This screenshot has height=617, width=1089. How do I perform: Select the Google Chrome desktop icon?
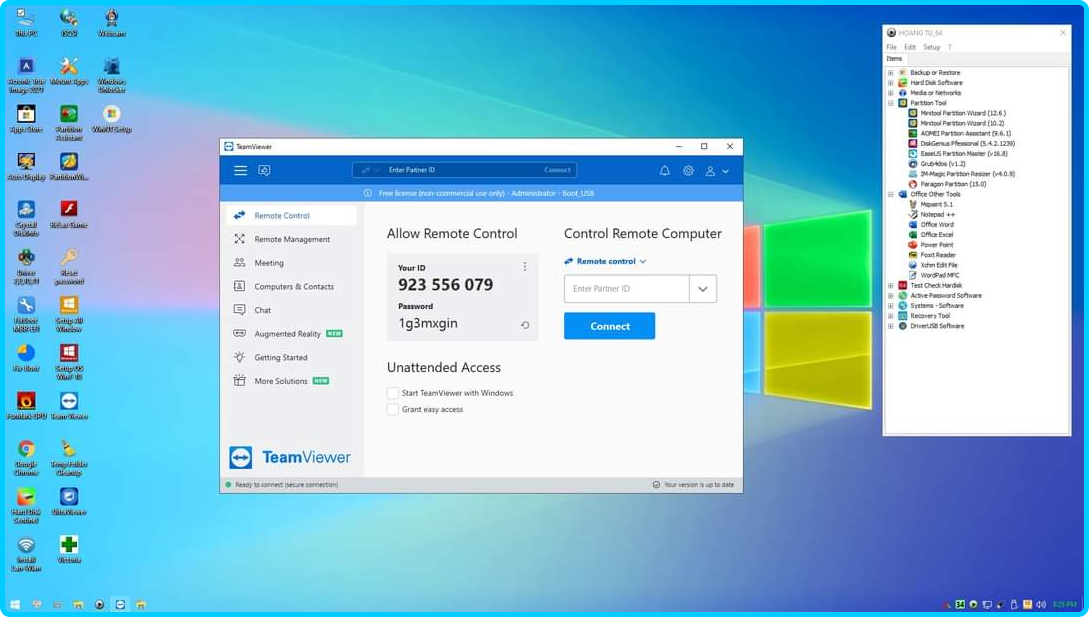pos(26,457)
